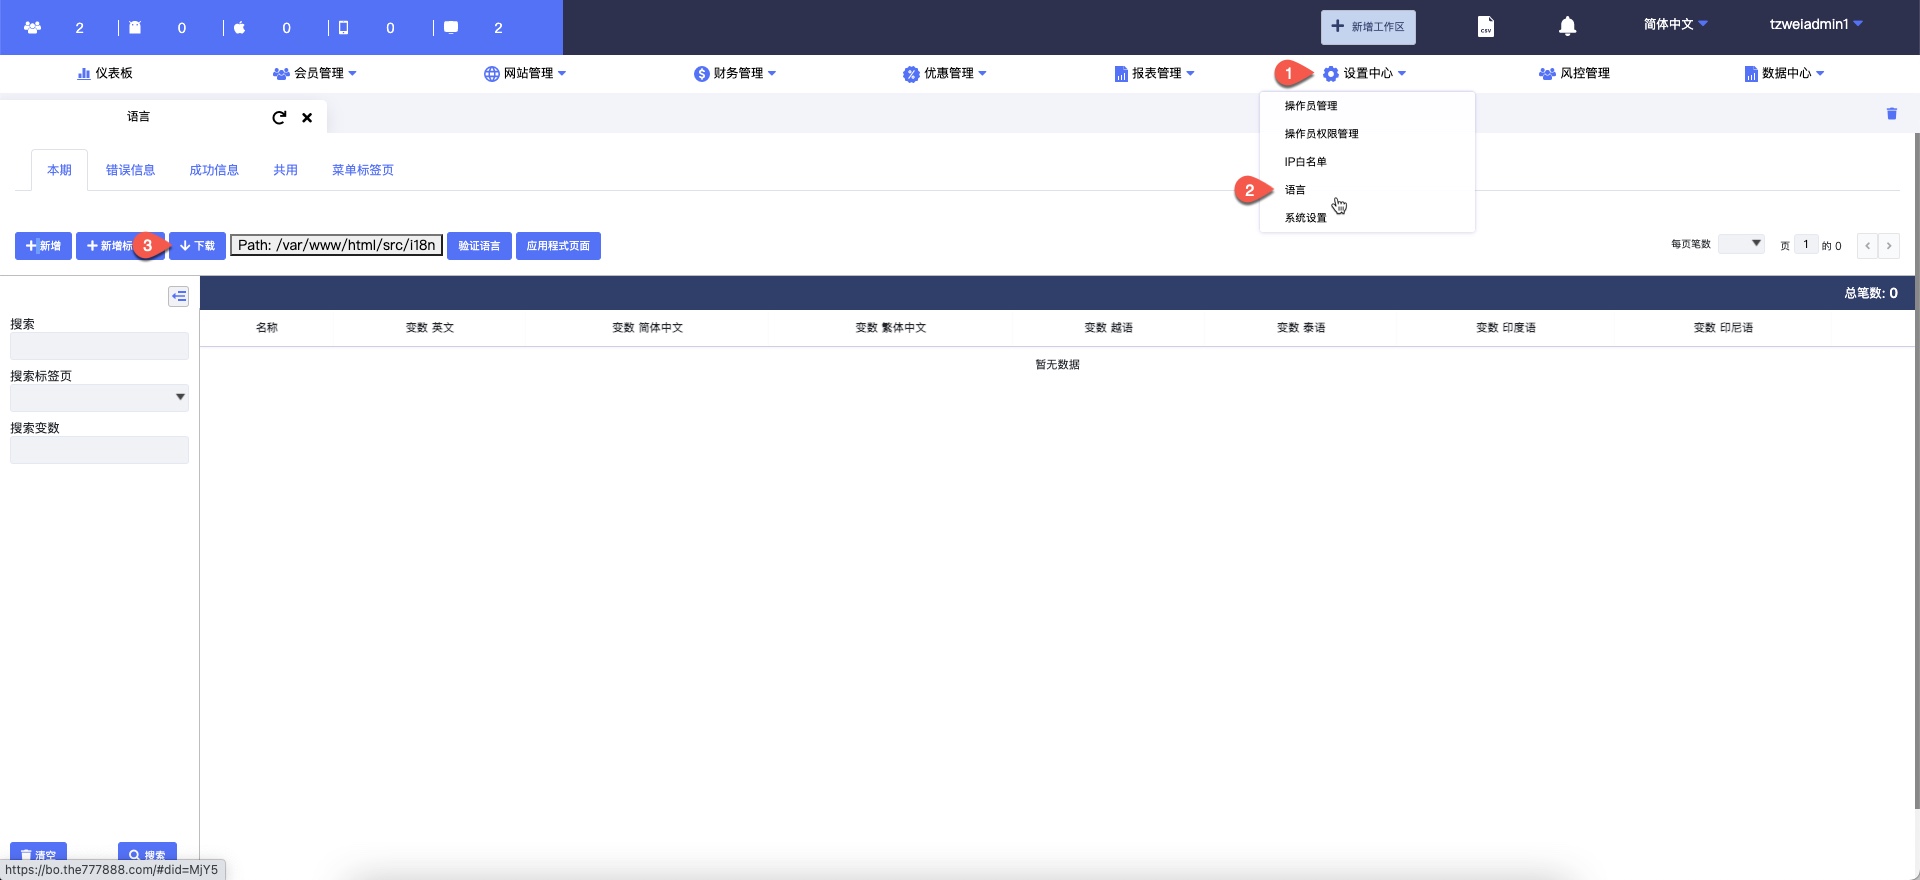
Task: Click the Android devices icon in top bar
Action: 135,27
